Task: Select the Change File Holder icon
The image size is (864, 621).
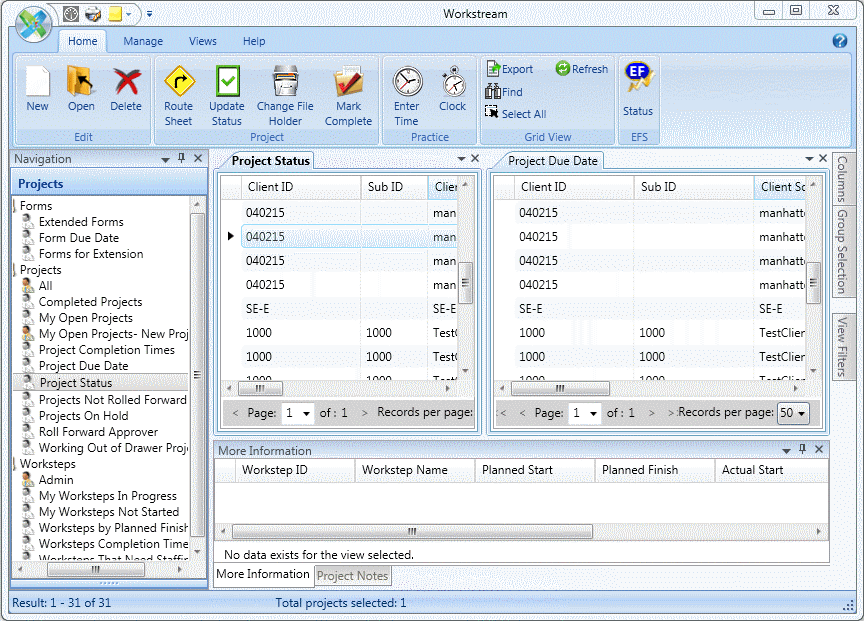Action: [285, 88]
